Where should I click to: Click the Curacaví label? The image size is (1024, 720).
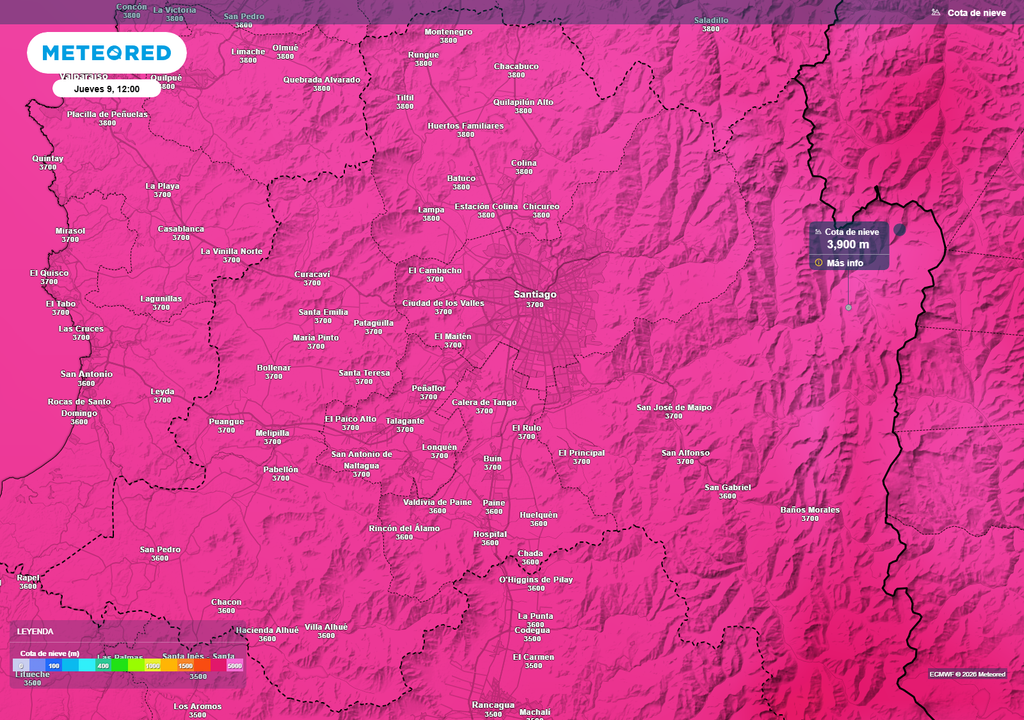point(312,274)
